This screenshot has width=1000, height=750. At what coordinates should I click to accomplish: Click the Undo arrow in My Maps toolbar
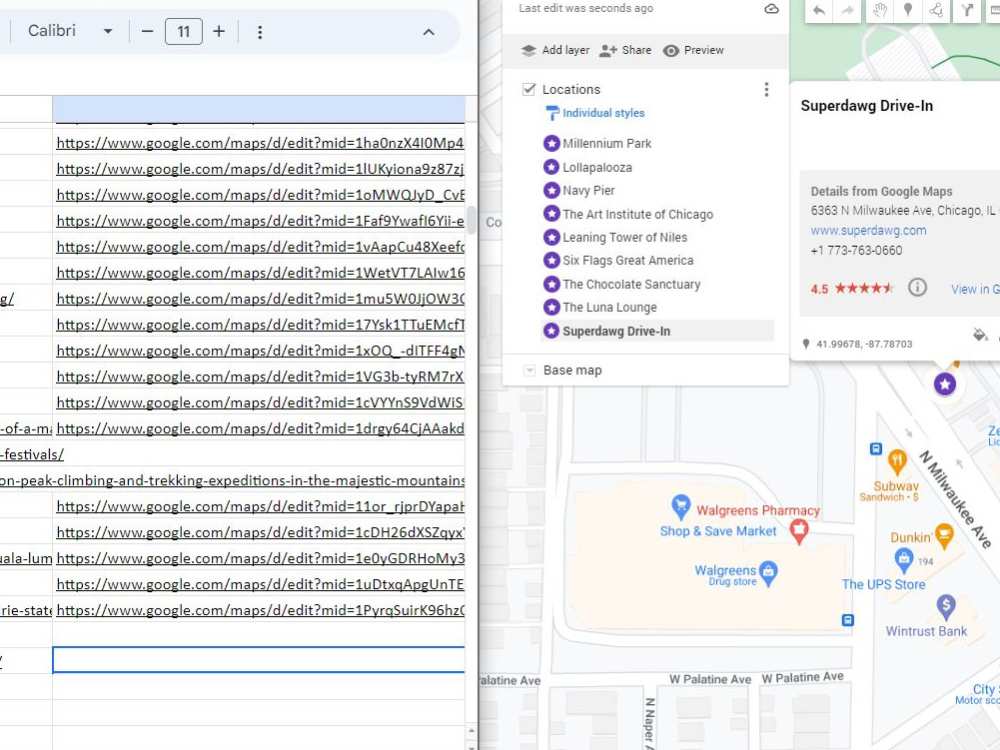point(820,10)
